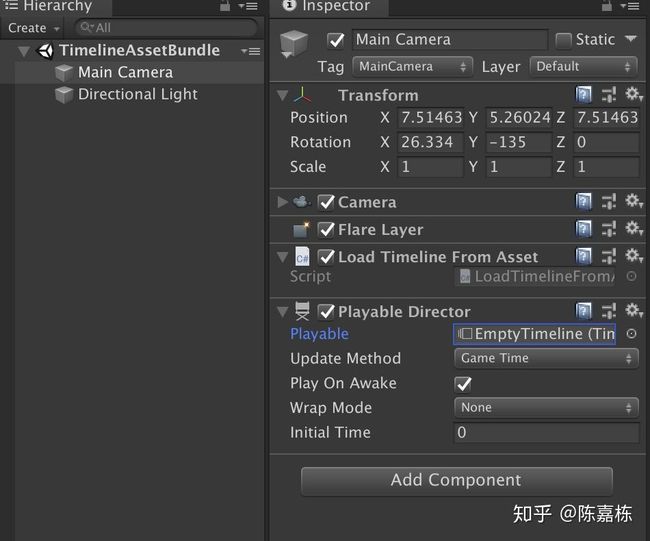Viewport: 650px width, 541px height.
Task: Click Position Y field 5.26024
Action: point(519,118)
